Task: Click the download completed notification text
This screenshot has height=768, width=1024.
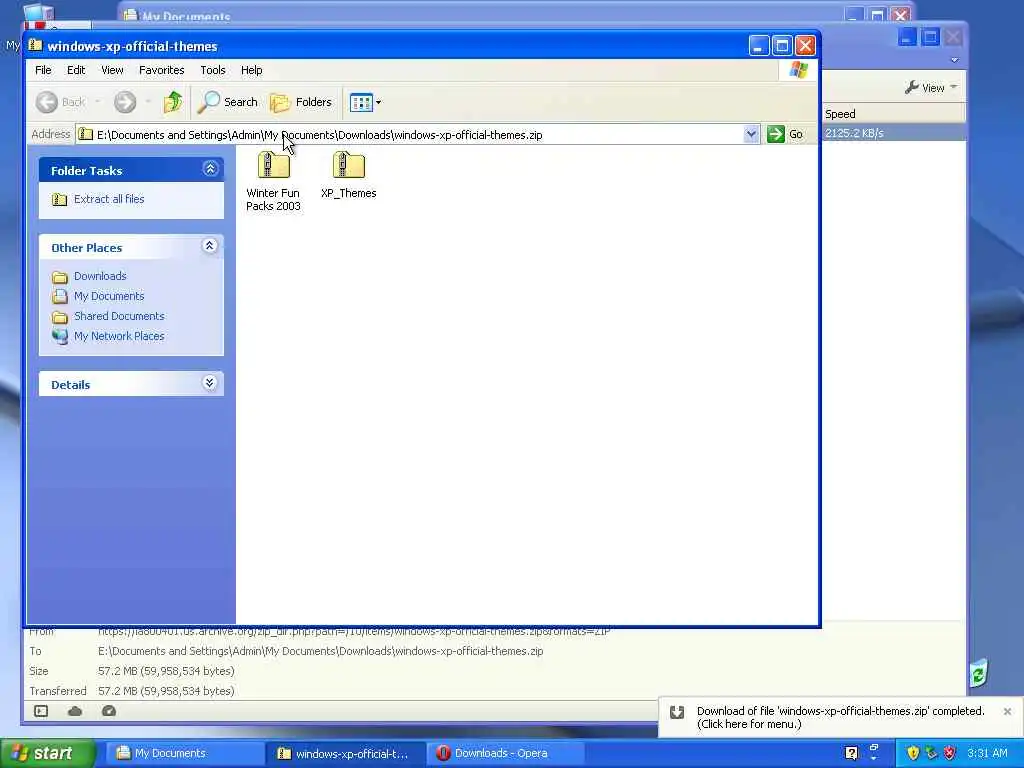Action: click(x=840, y=717)
